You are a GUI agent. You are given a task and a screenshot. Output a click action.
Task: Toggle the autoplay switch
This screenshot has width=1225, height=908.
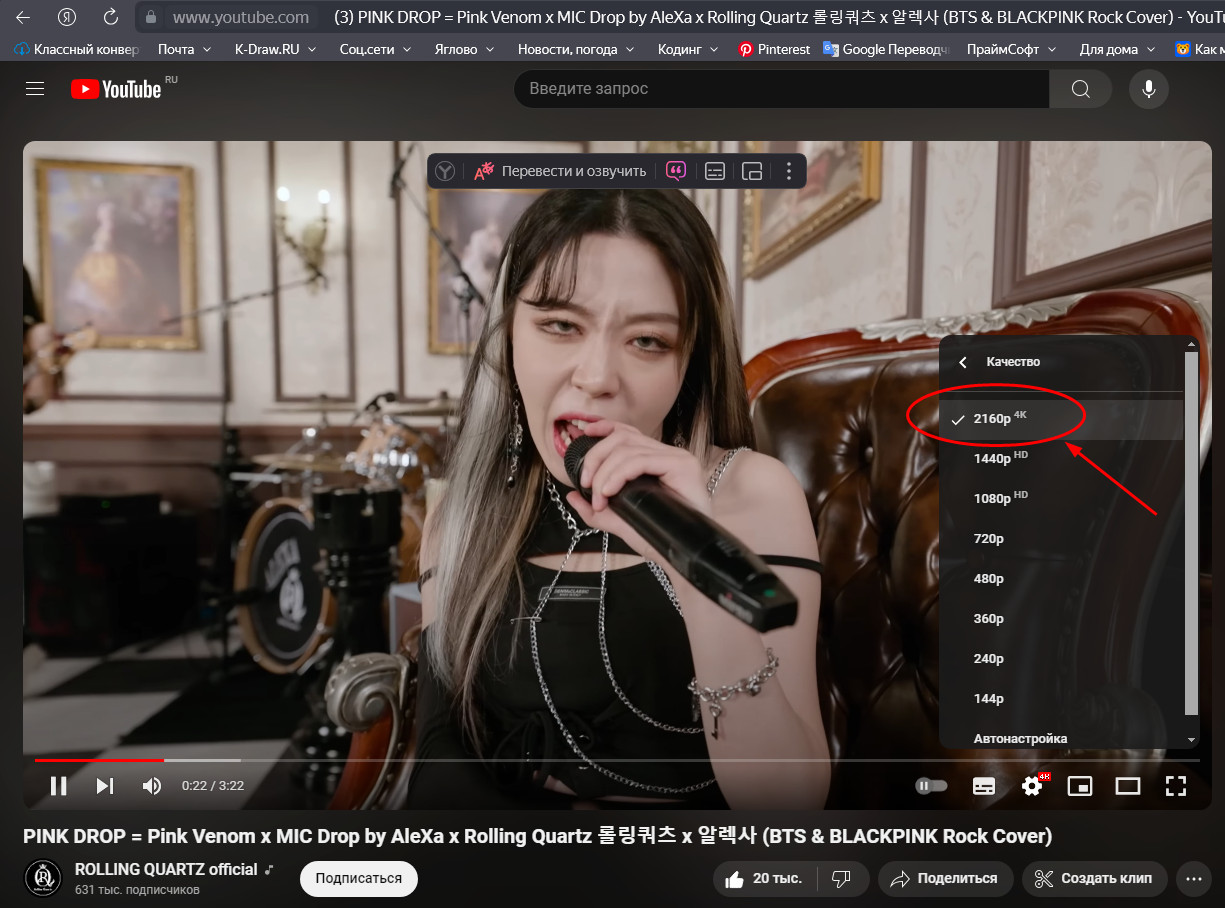click(931, 786)
